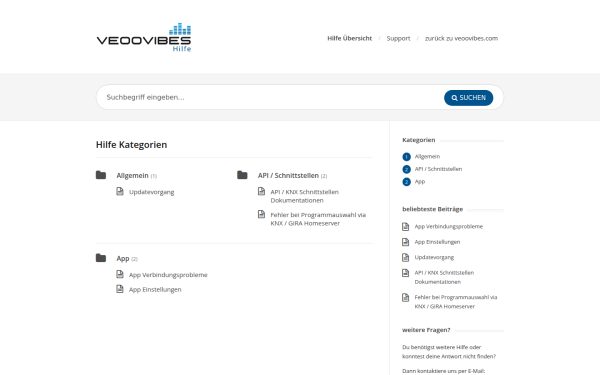Click document icon of App Einstellungen in beliebteste Beiträge
This screenshot has width=600, height=375.
[x=406, y=242]
